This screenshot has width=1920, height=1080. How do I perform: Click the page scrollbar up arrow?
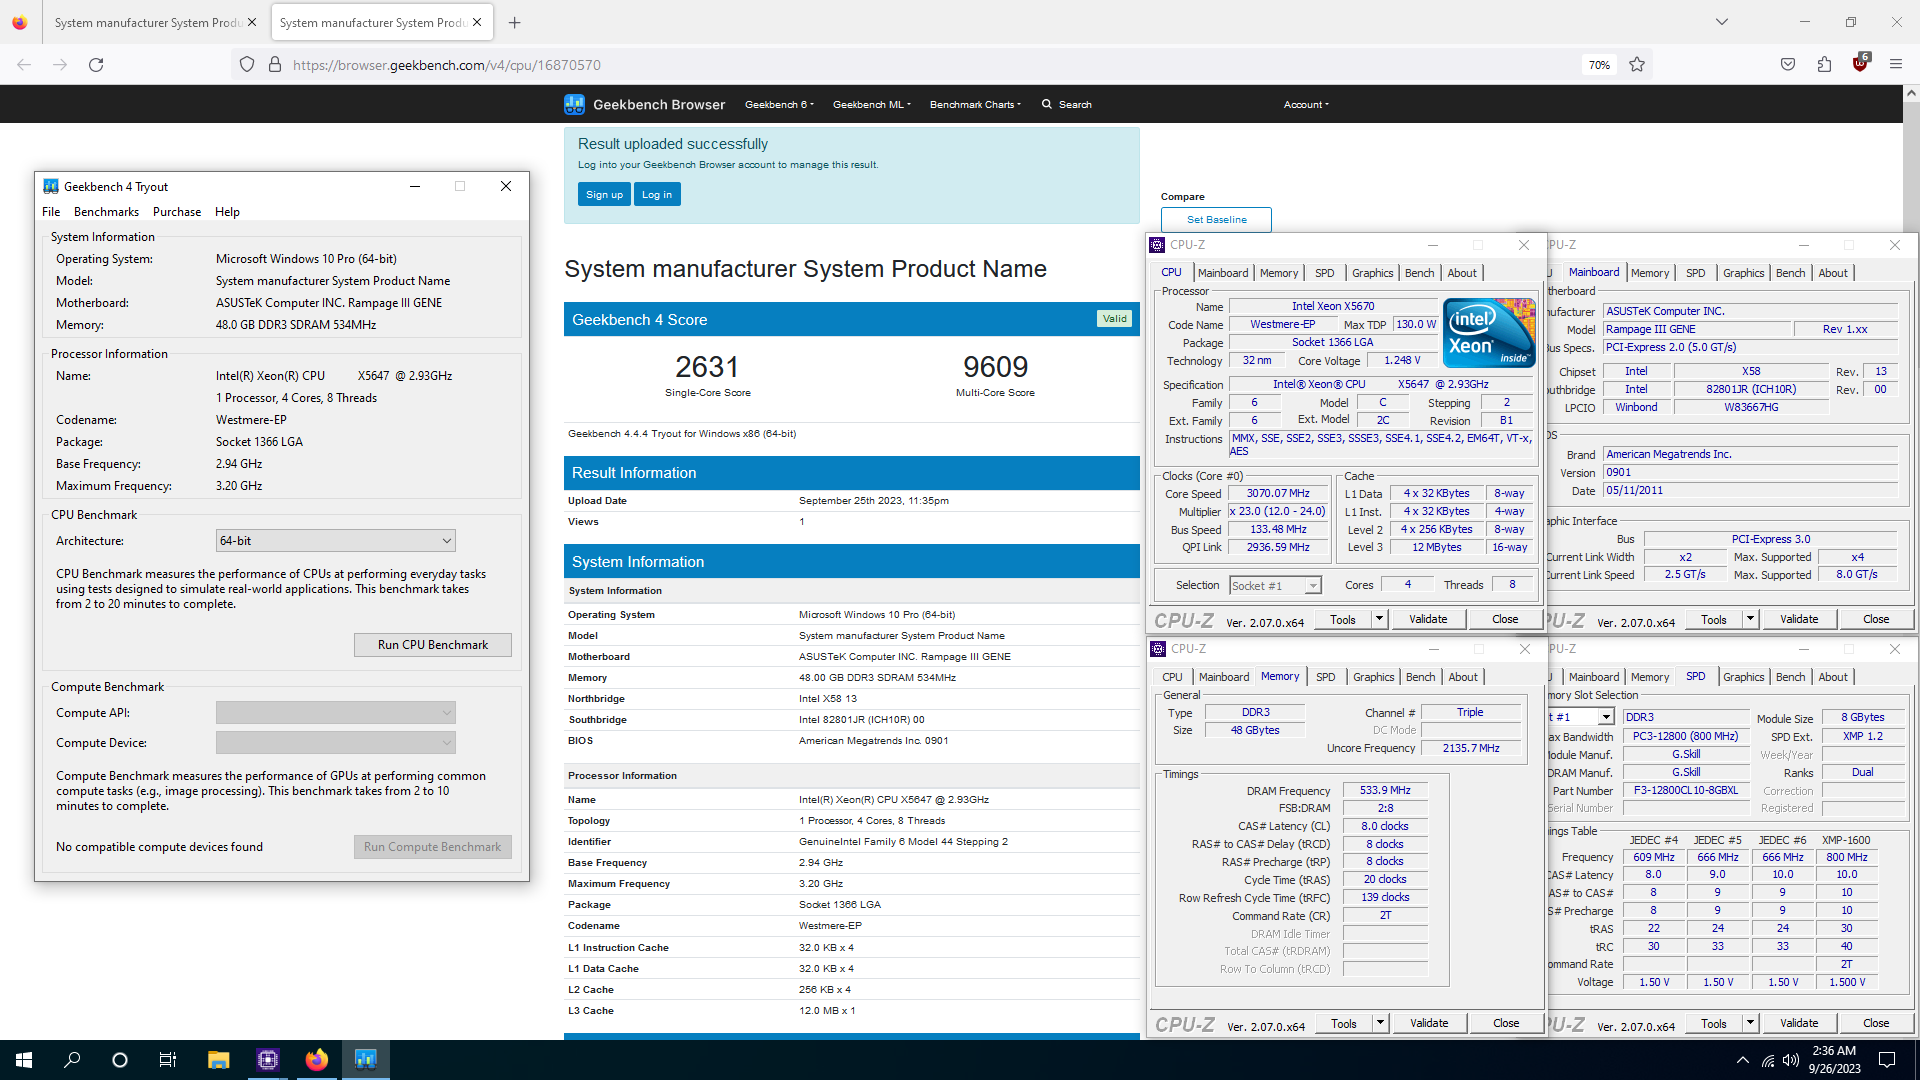click(1911, 92)
